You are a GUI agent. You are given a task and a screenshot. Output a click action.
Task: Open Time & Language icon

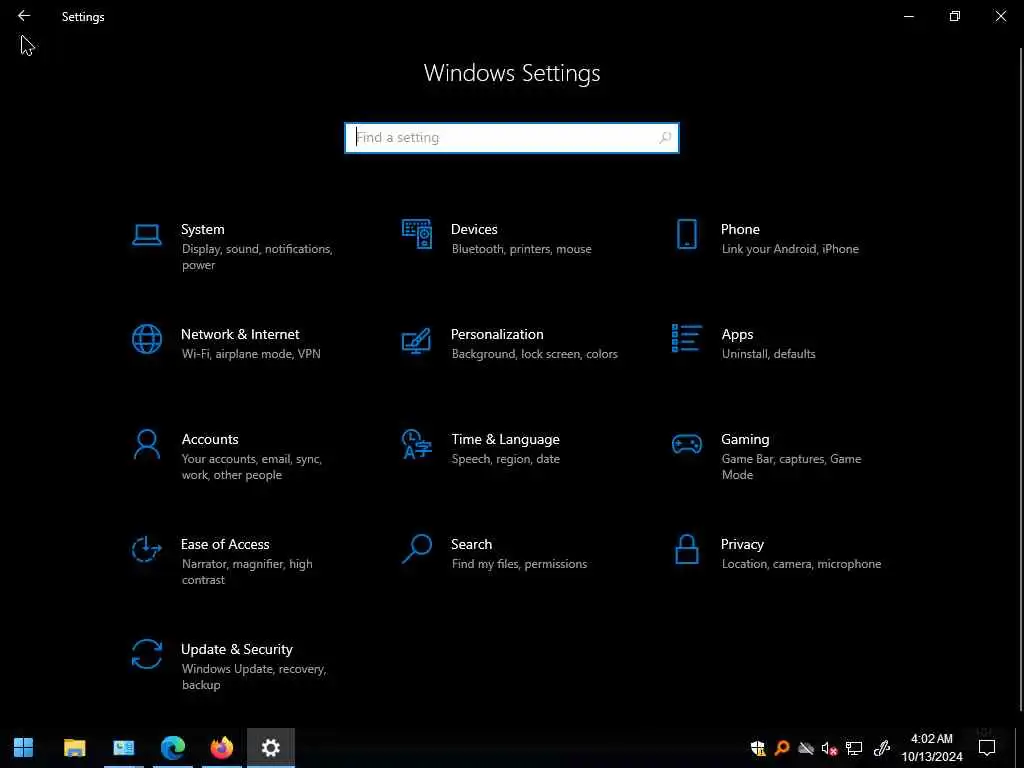click(x=417, y=444)
